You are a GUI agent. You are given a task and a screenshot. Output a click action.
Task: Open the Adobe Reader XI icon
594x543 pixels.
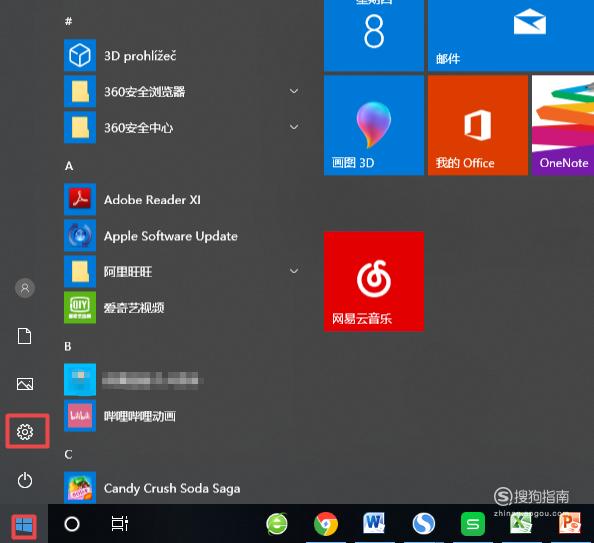[x=80, y=199]
